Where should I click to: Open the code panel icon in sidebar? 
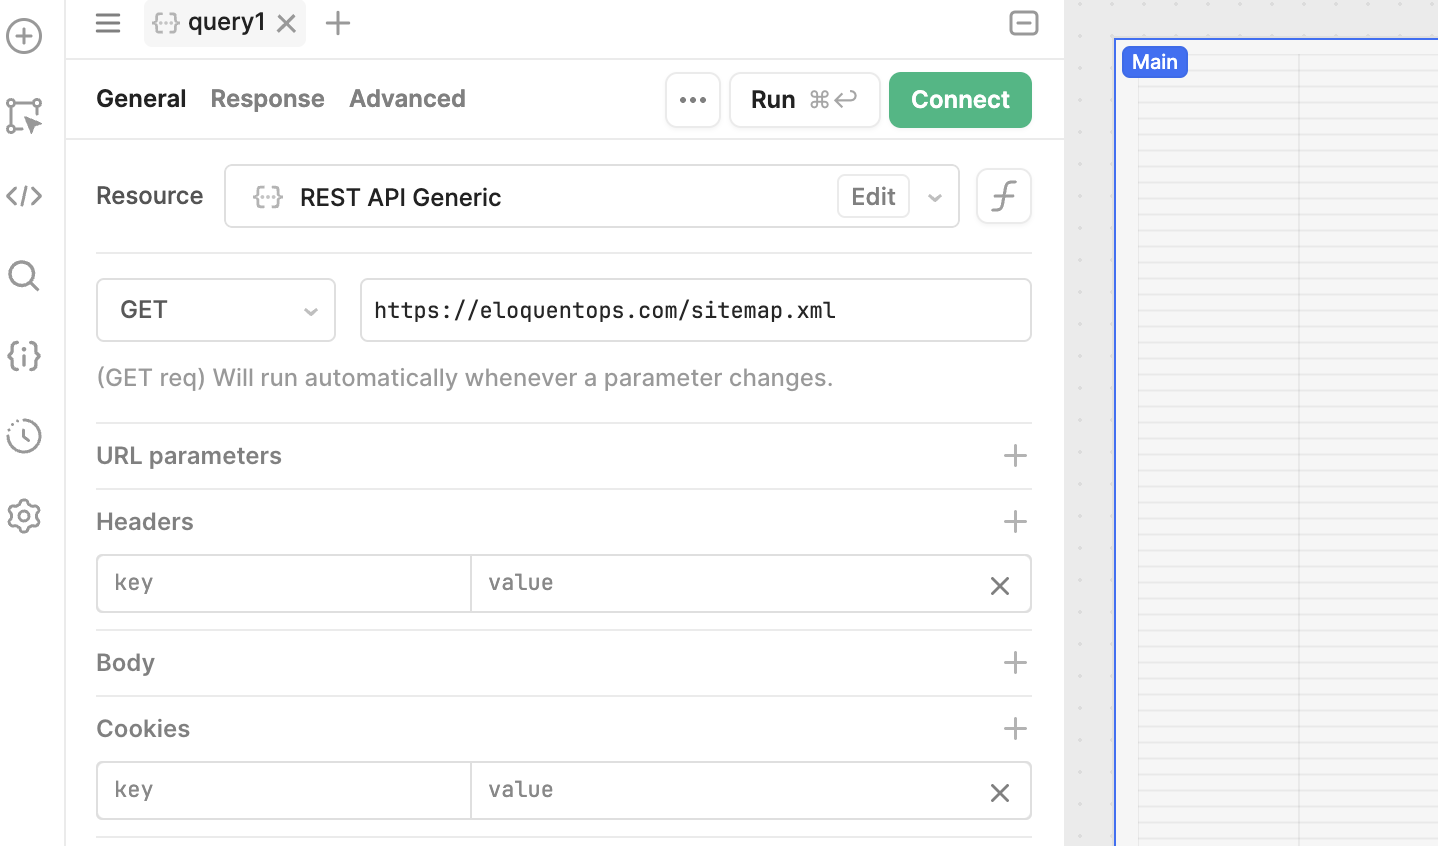coord(24,196)
